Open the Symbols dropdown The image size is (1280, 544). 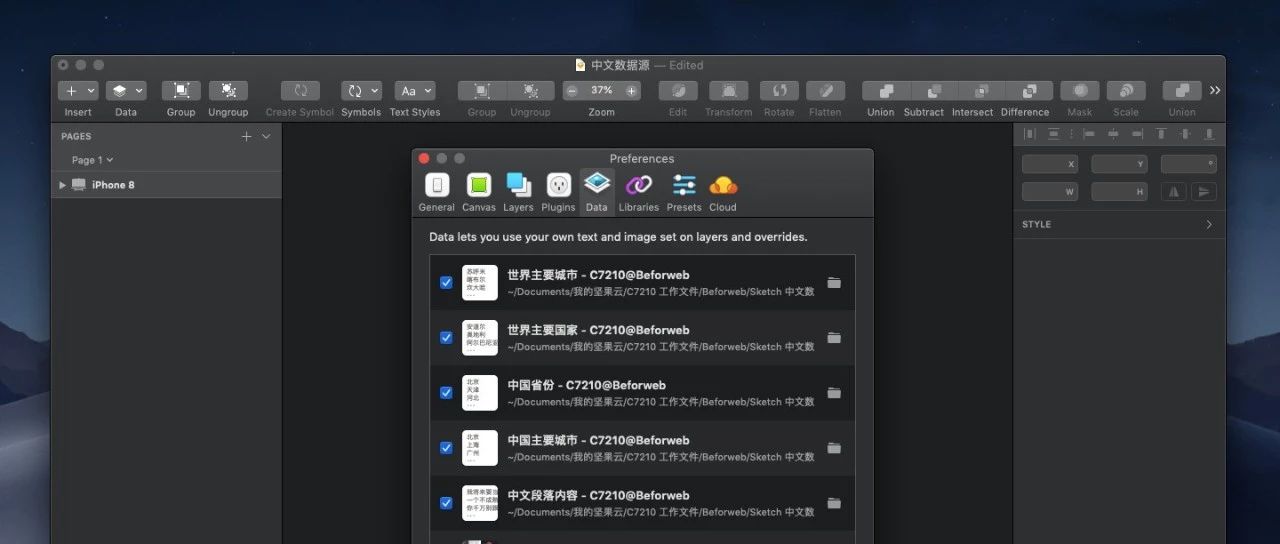tap(361, 90)
